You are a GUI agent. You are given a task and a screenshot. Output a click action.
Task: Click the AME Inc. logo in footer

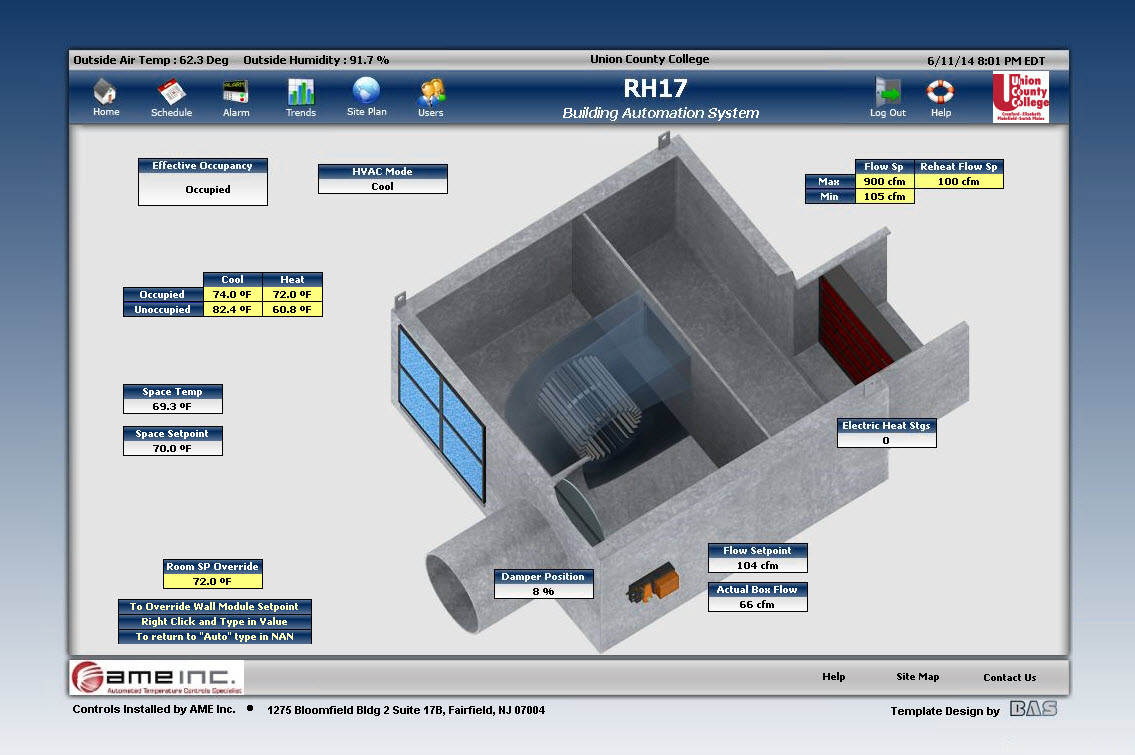[156, 677]
